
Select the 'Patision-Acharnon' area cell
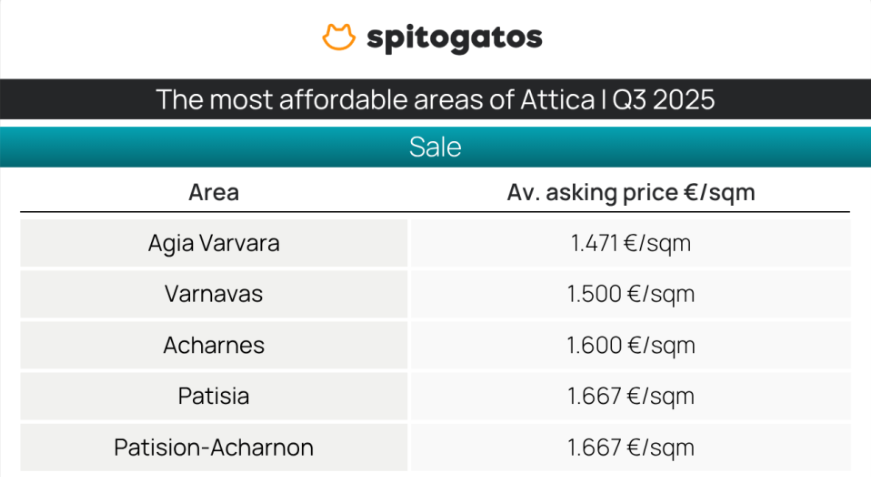(213, 447)
